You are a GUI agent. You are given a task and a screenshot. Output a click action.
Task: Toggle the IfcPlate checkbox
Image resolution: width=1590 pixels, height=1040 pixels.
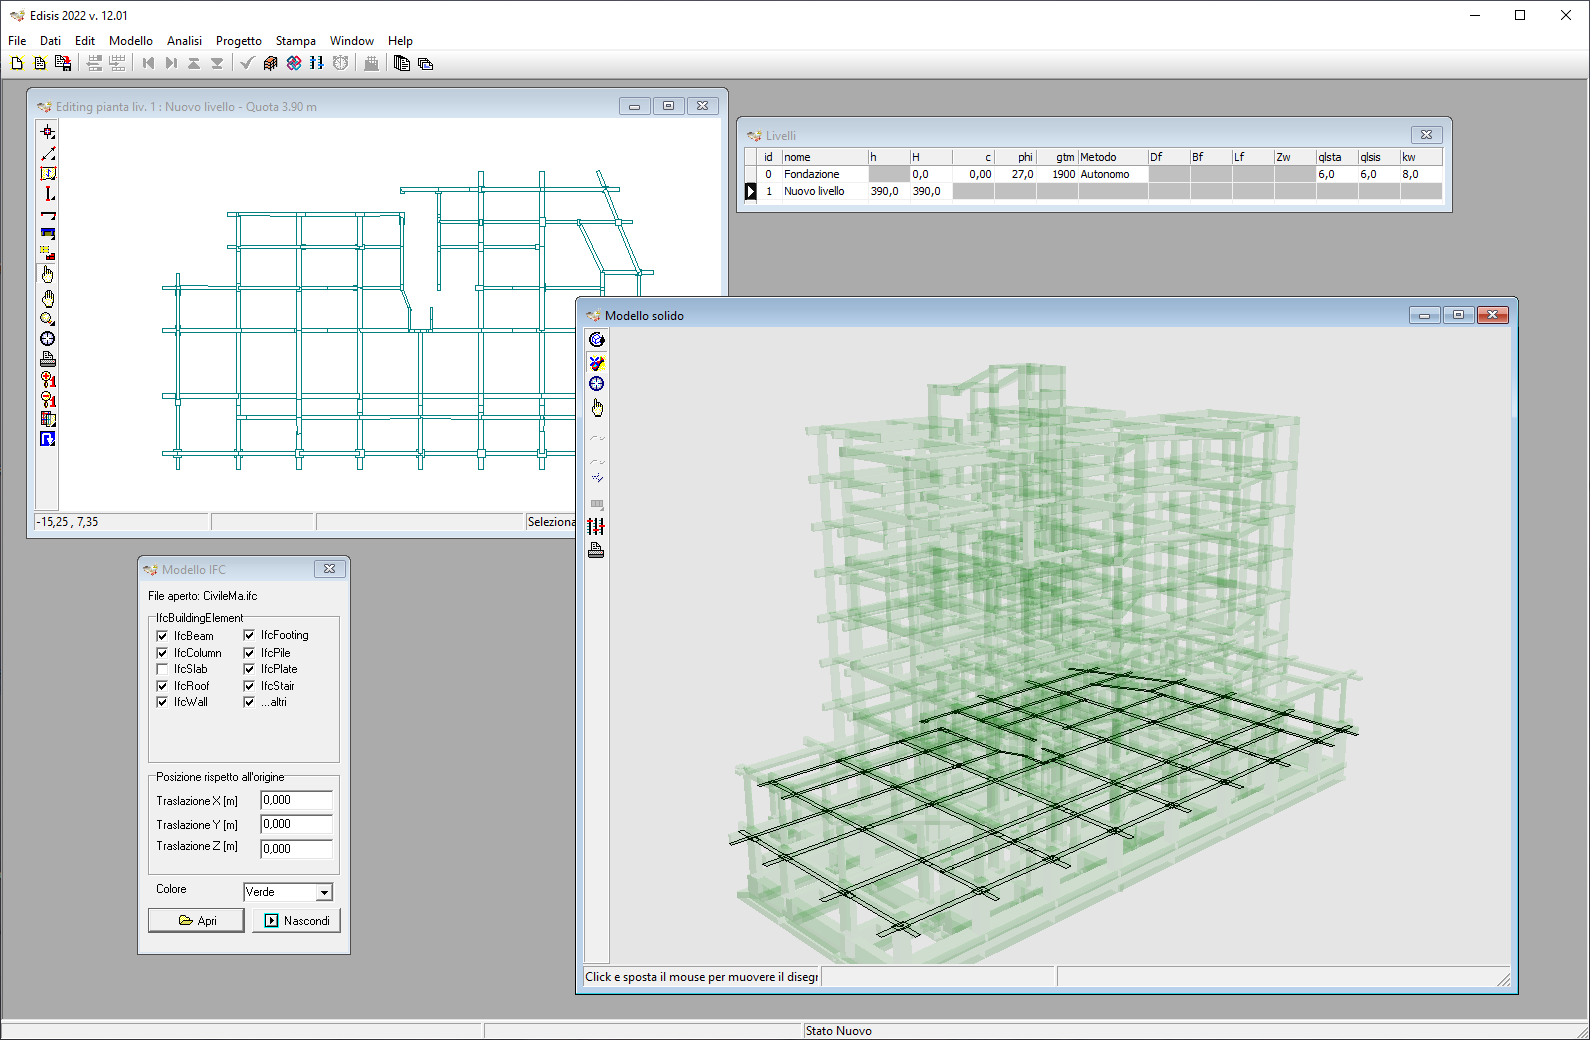(249, 669)
